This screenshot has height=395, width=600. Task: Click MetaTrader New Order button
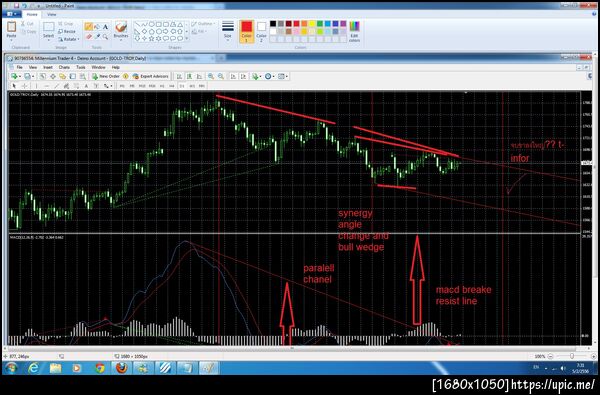(106, 77)
